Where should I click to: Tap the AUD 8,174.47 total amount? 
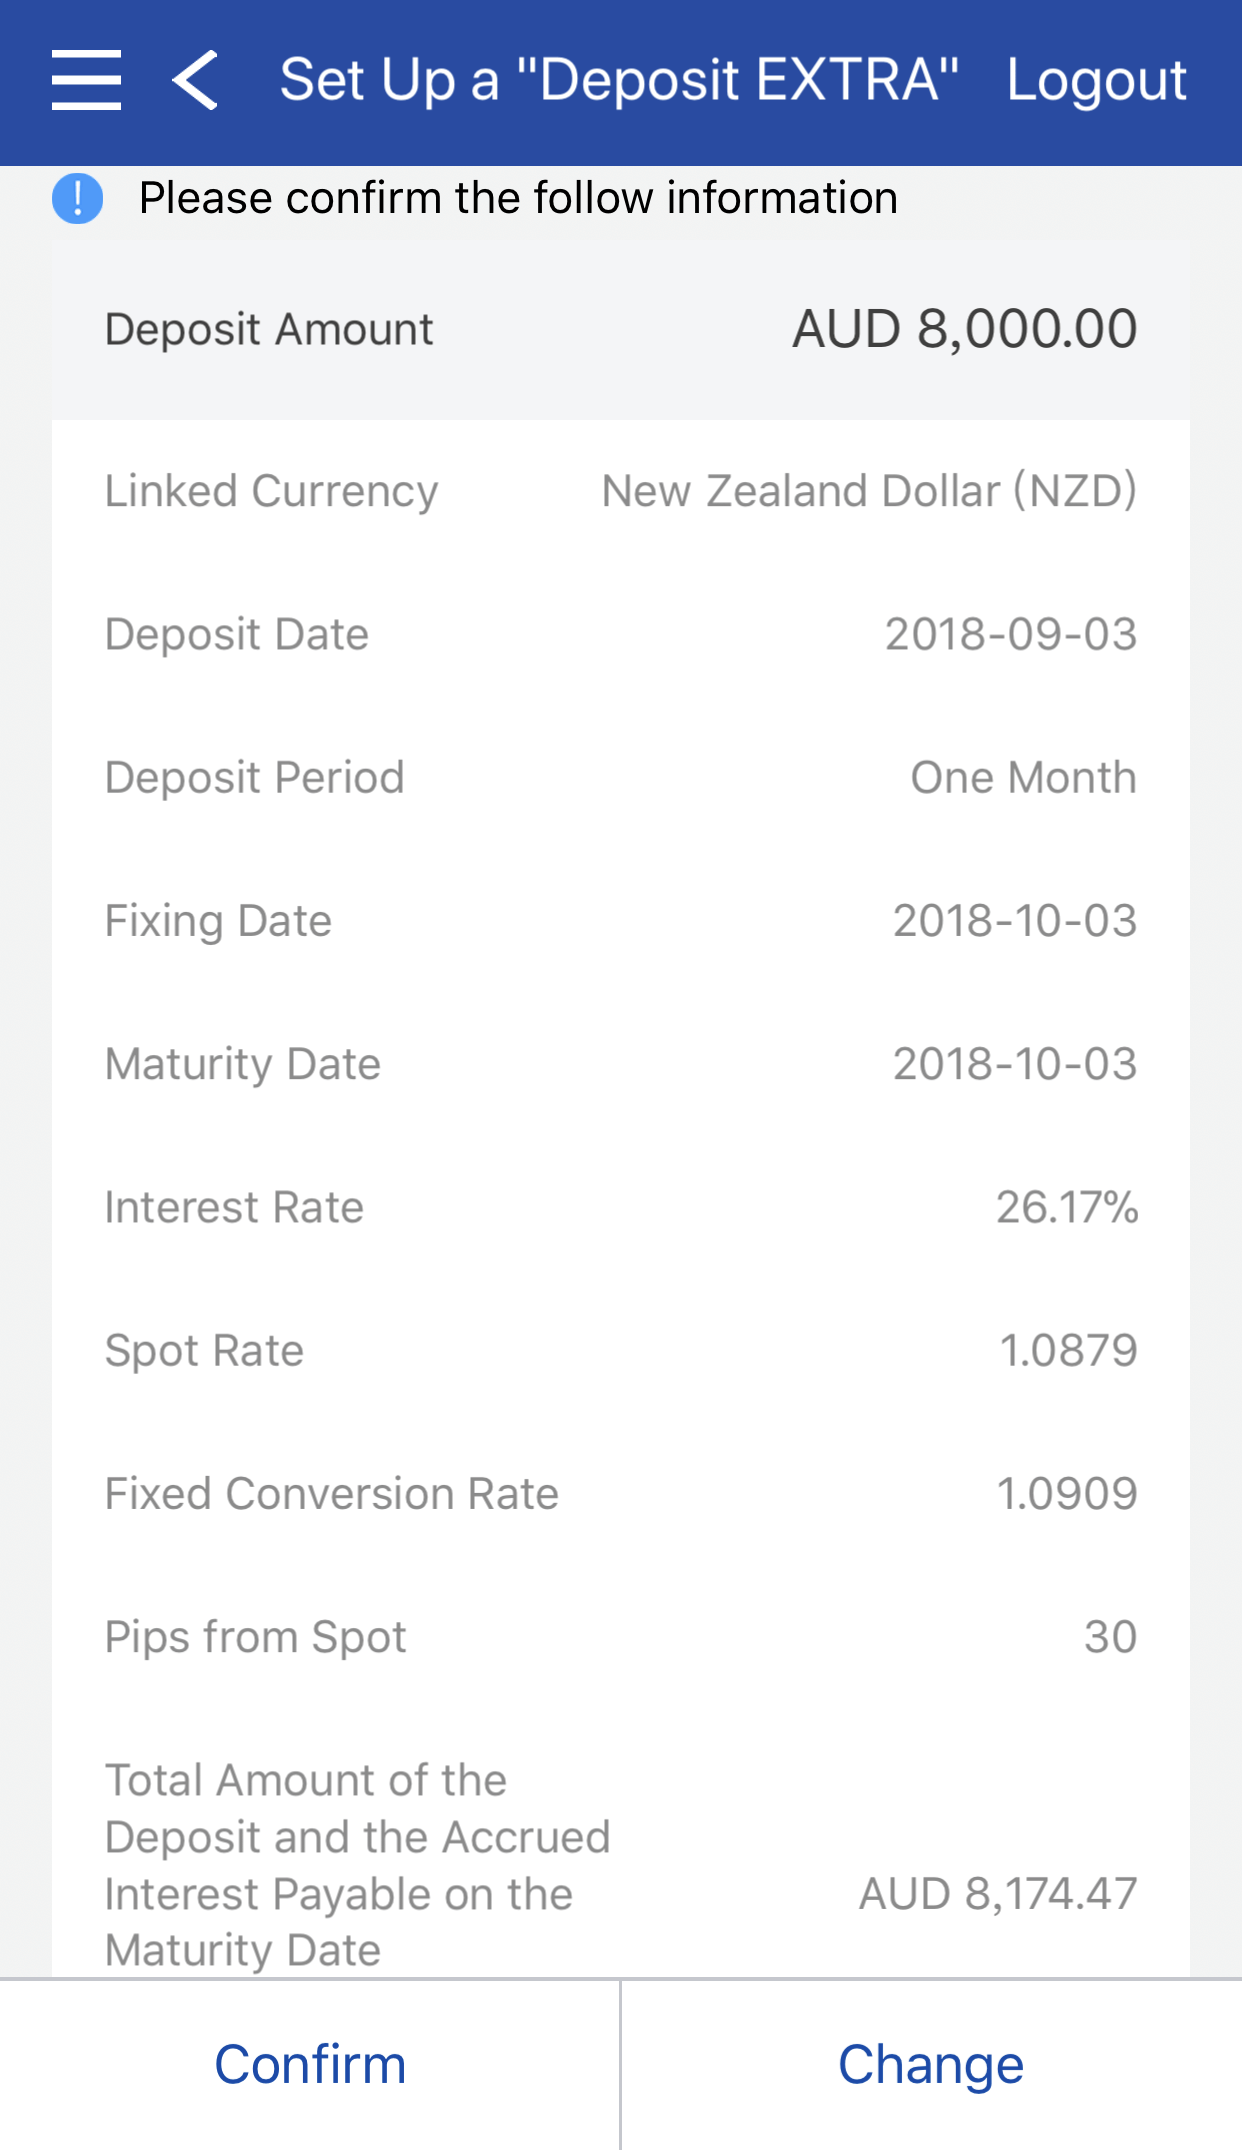[997, 1893]
